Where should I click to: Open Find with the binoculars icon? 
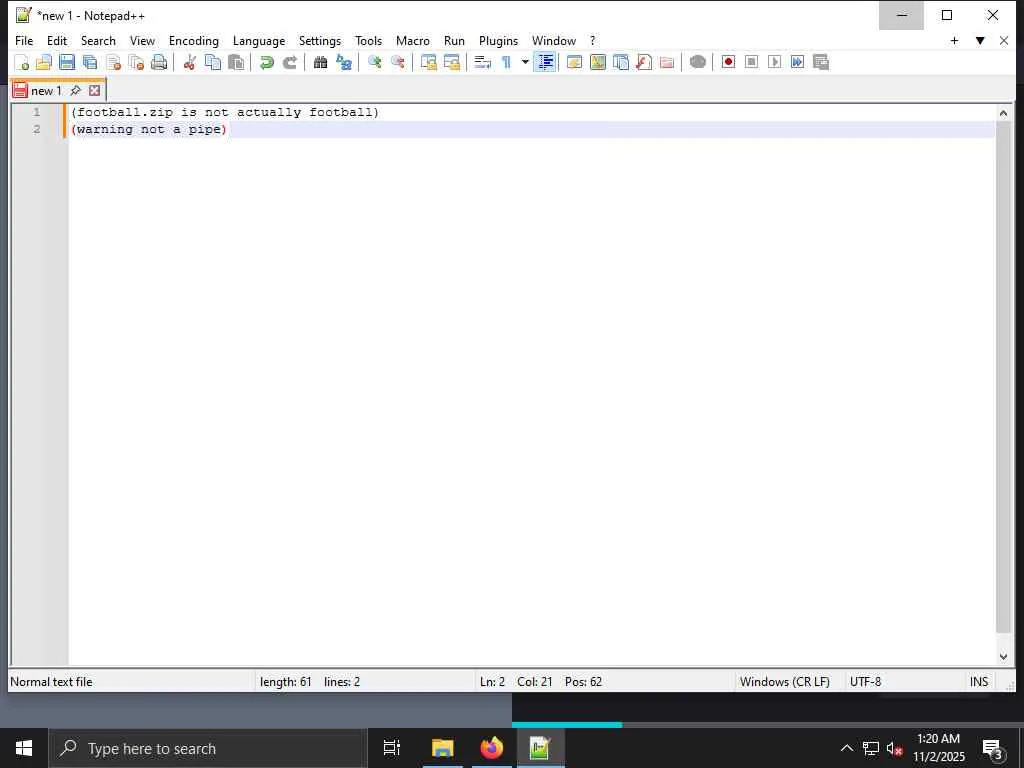[320, 62]
